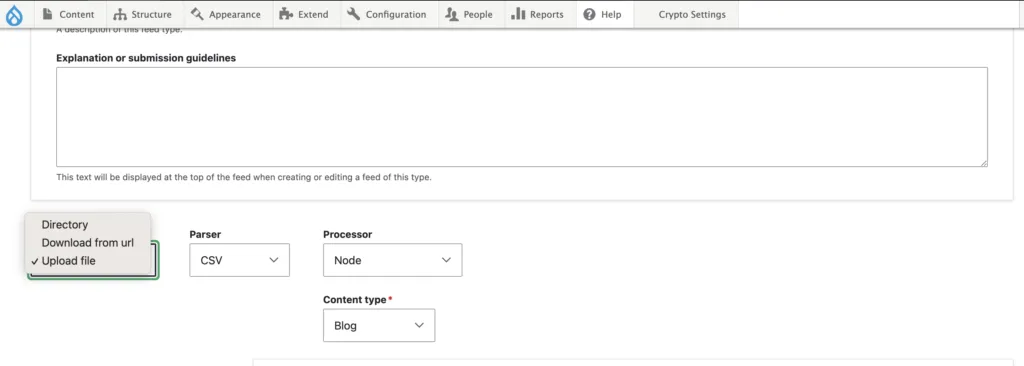Click the Drupal drop logo icon
Image resolution: width=1024 pixels, height=366 pixels.
tap(14, 14)
